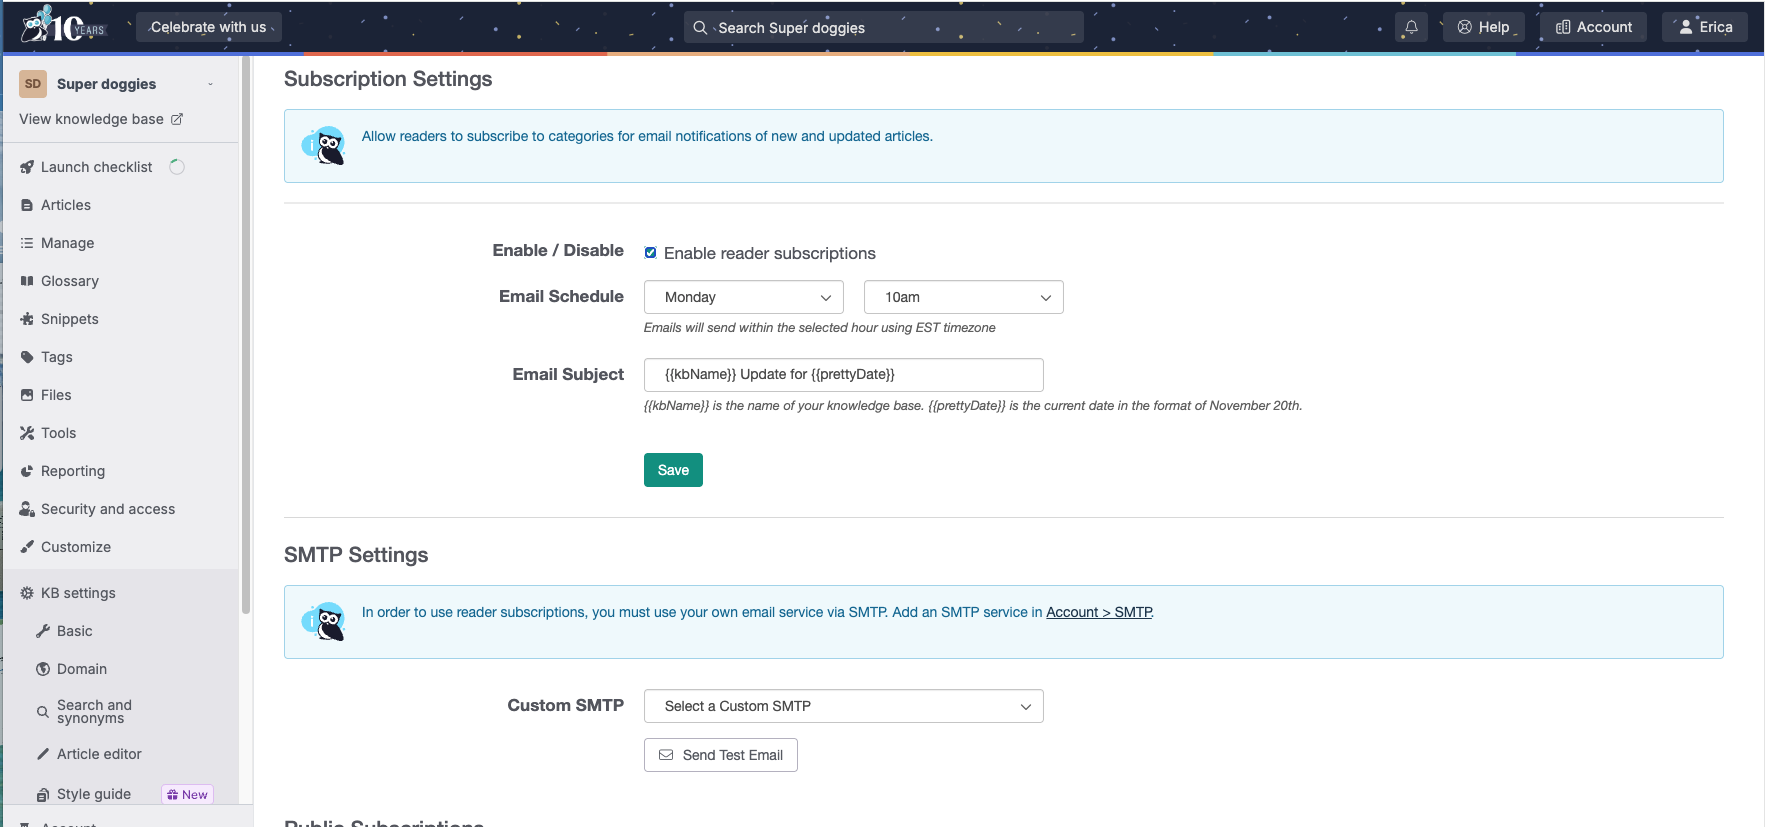Click the green Save button

(673, 470)
